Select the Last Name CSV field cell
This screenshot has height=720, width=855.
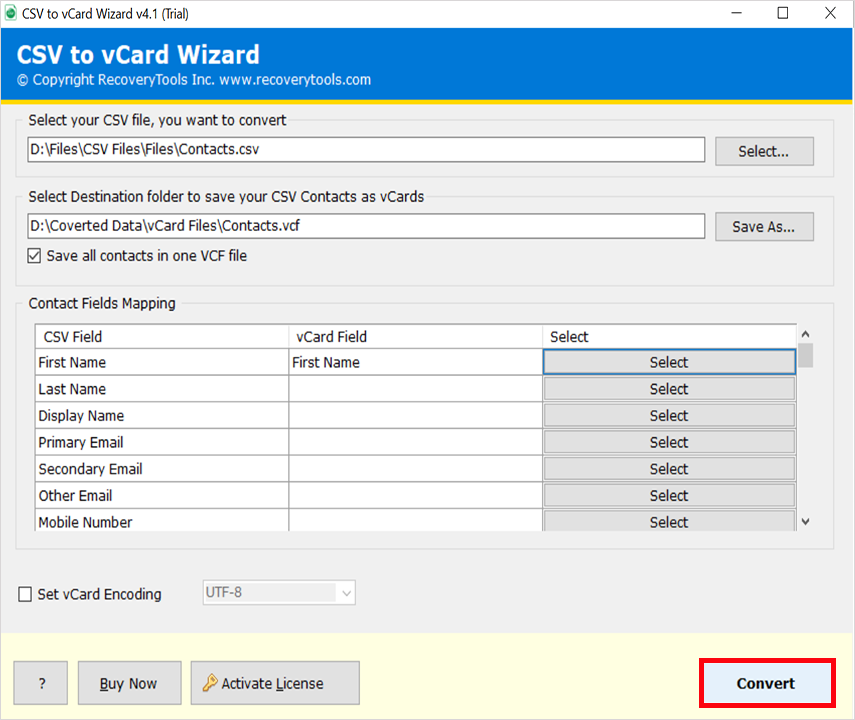pos(162,389)
